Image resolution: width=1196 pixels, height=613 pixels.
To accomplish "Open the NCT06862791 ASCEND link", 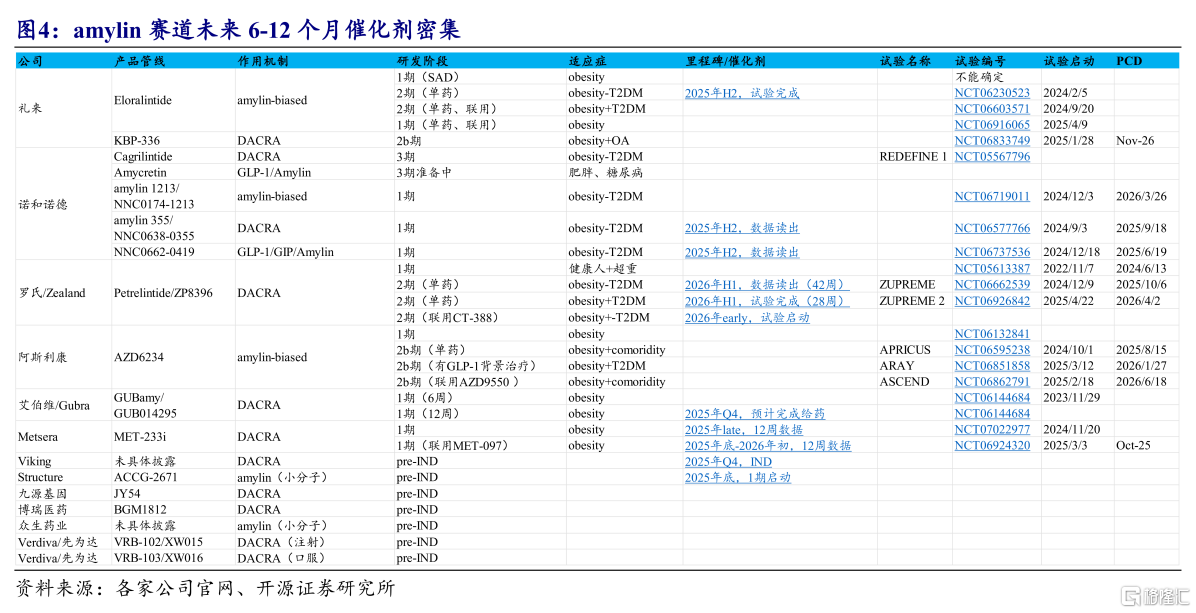I will tap(992, 382).
